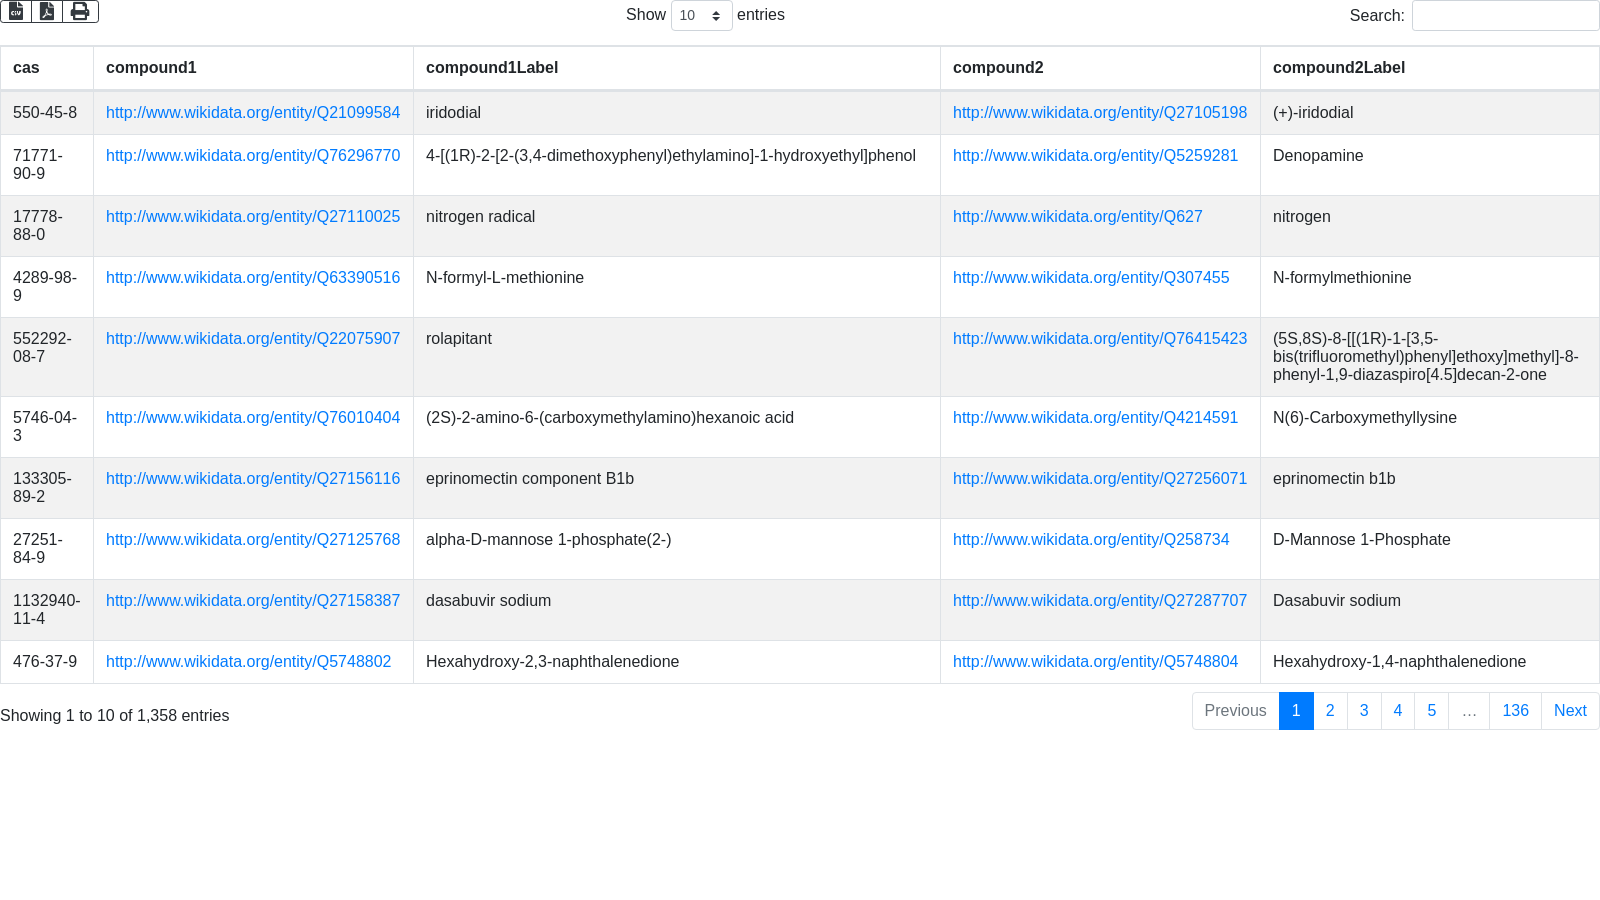
Task: Open the Denopamine Q5259281 link
Action: [x=1095, y=156]
